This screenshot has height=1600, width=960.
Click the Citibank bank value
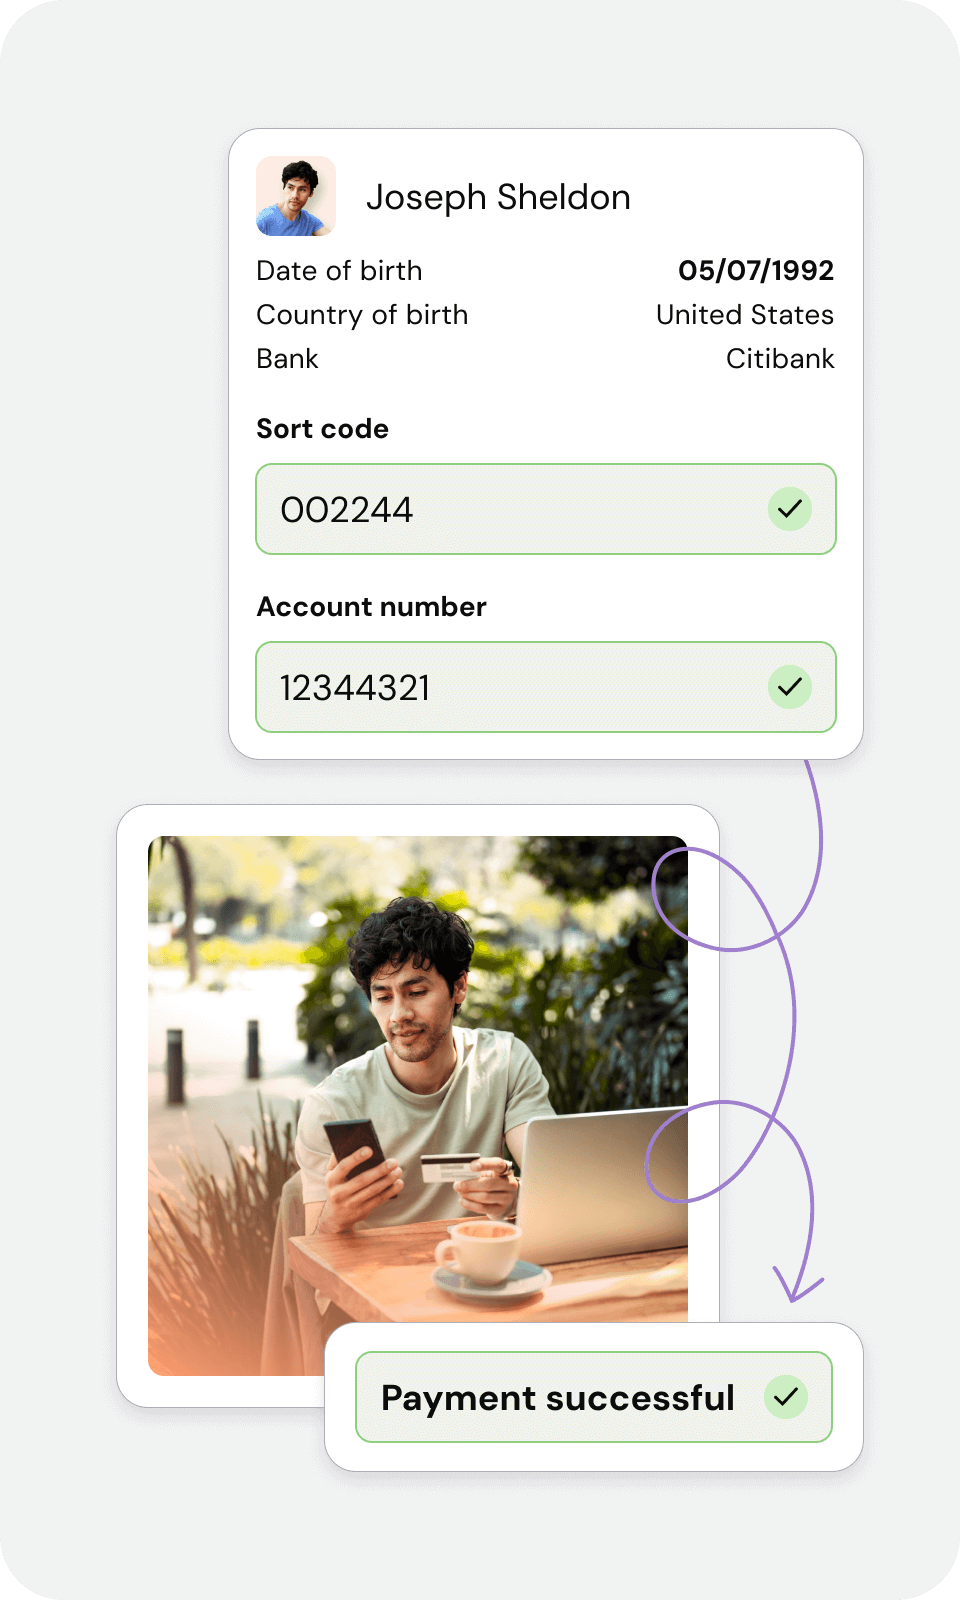pos(780,359)
